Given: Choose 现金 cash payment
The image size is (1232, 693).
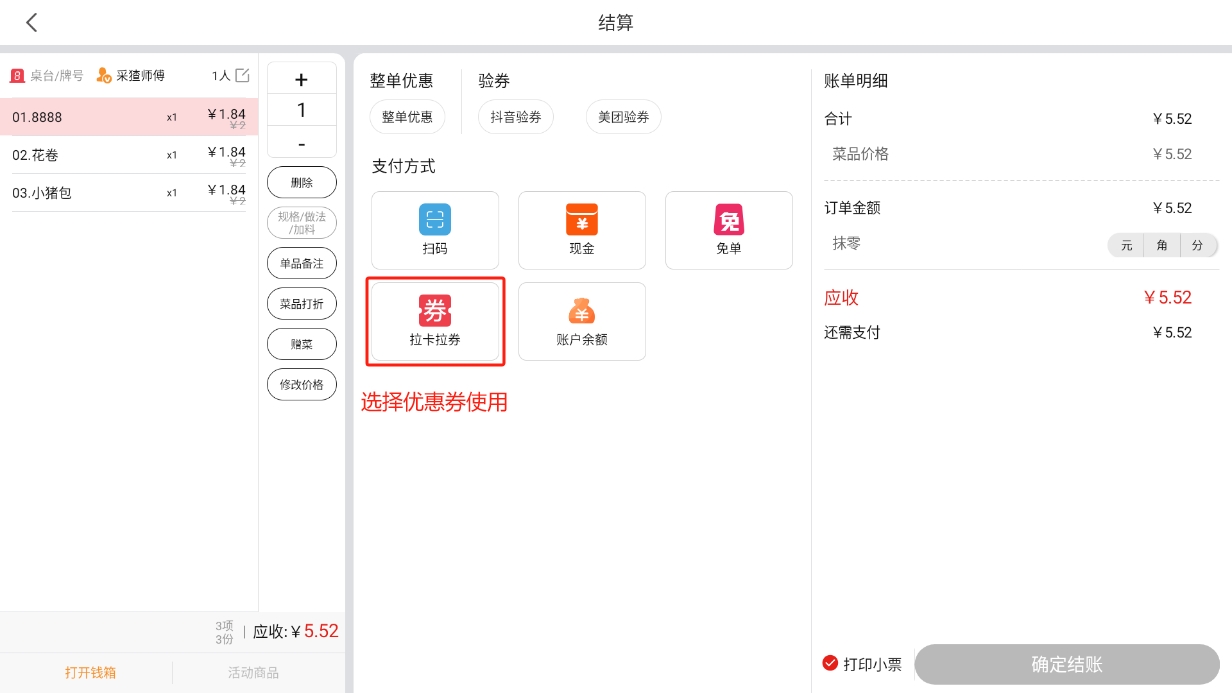Looking at the screenshot, I should tap(582, 230).
